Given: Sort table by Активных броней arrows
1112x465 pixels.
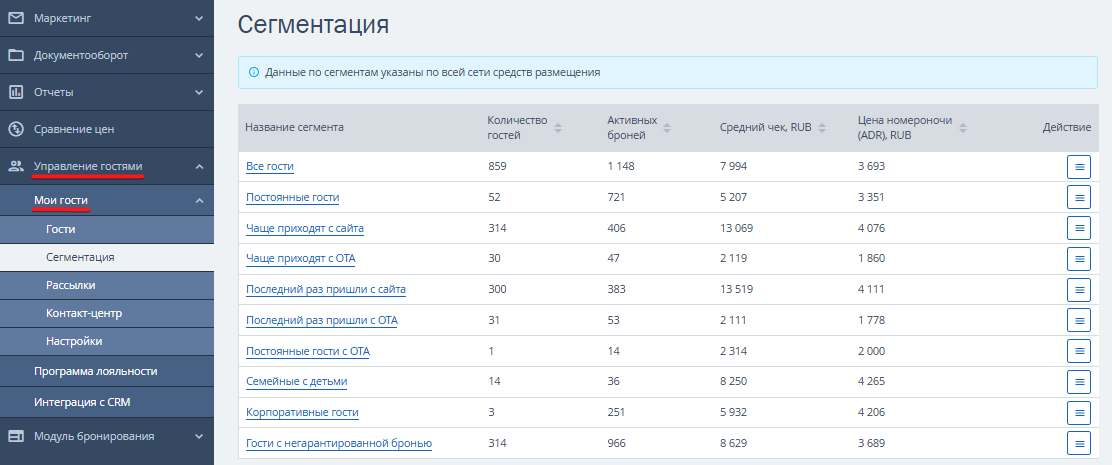Looking at the screenshot, I should click(x=667, y=128).
